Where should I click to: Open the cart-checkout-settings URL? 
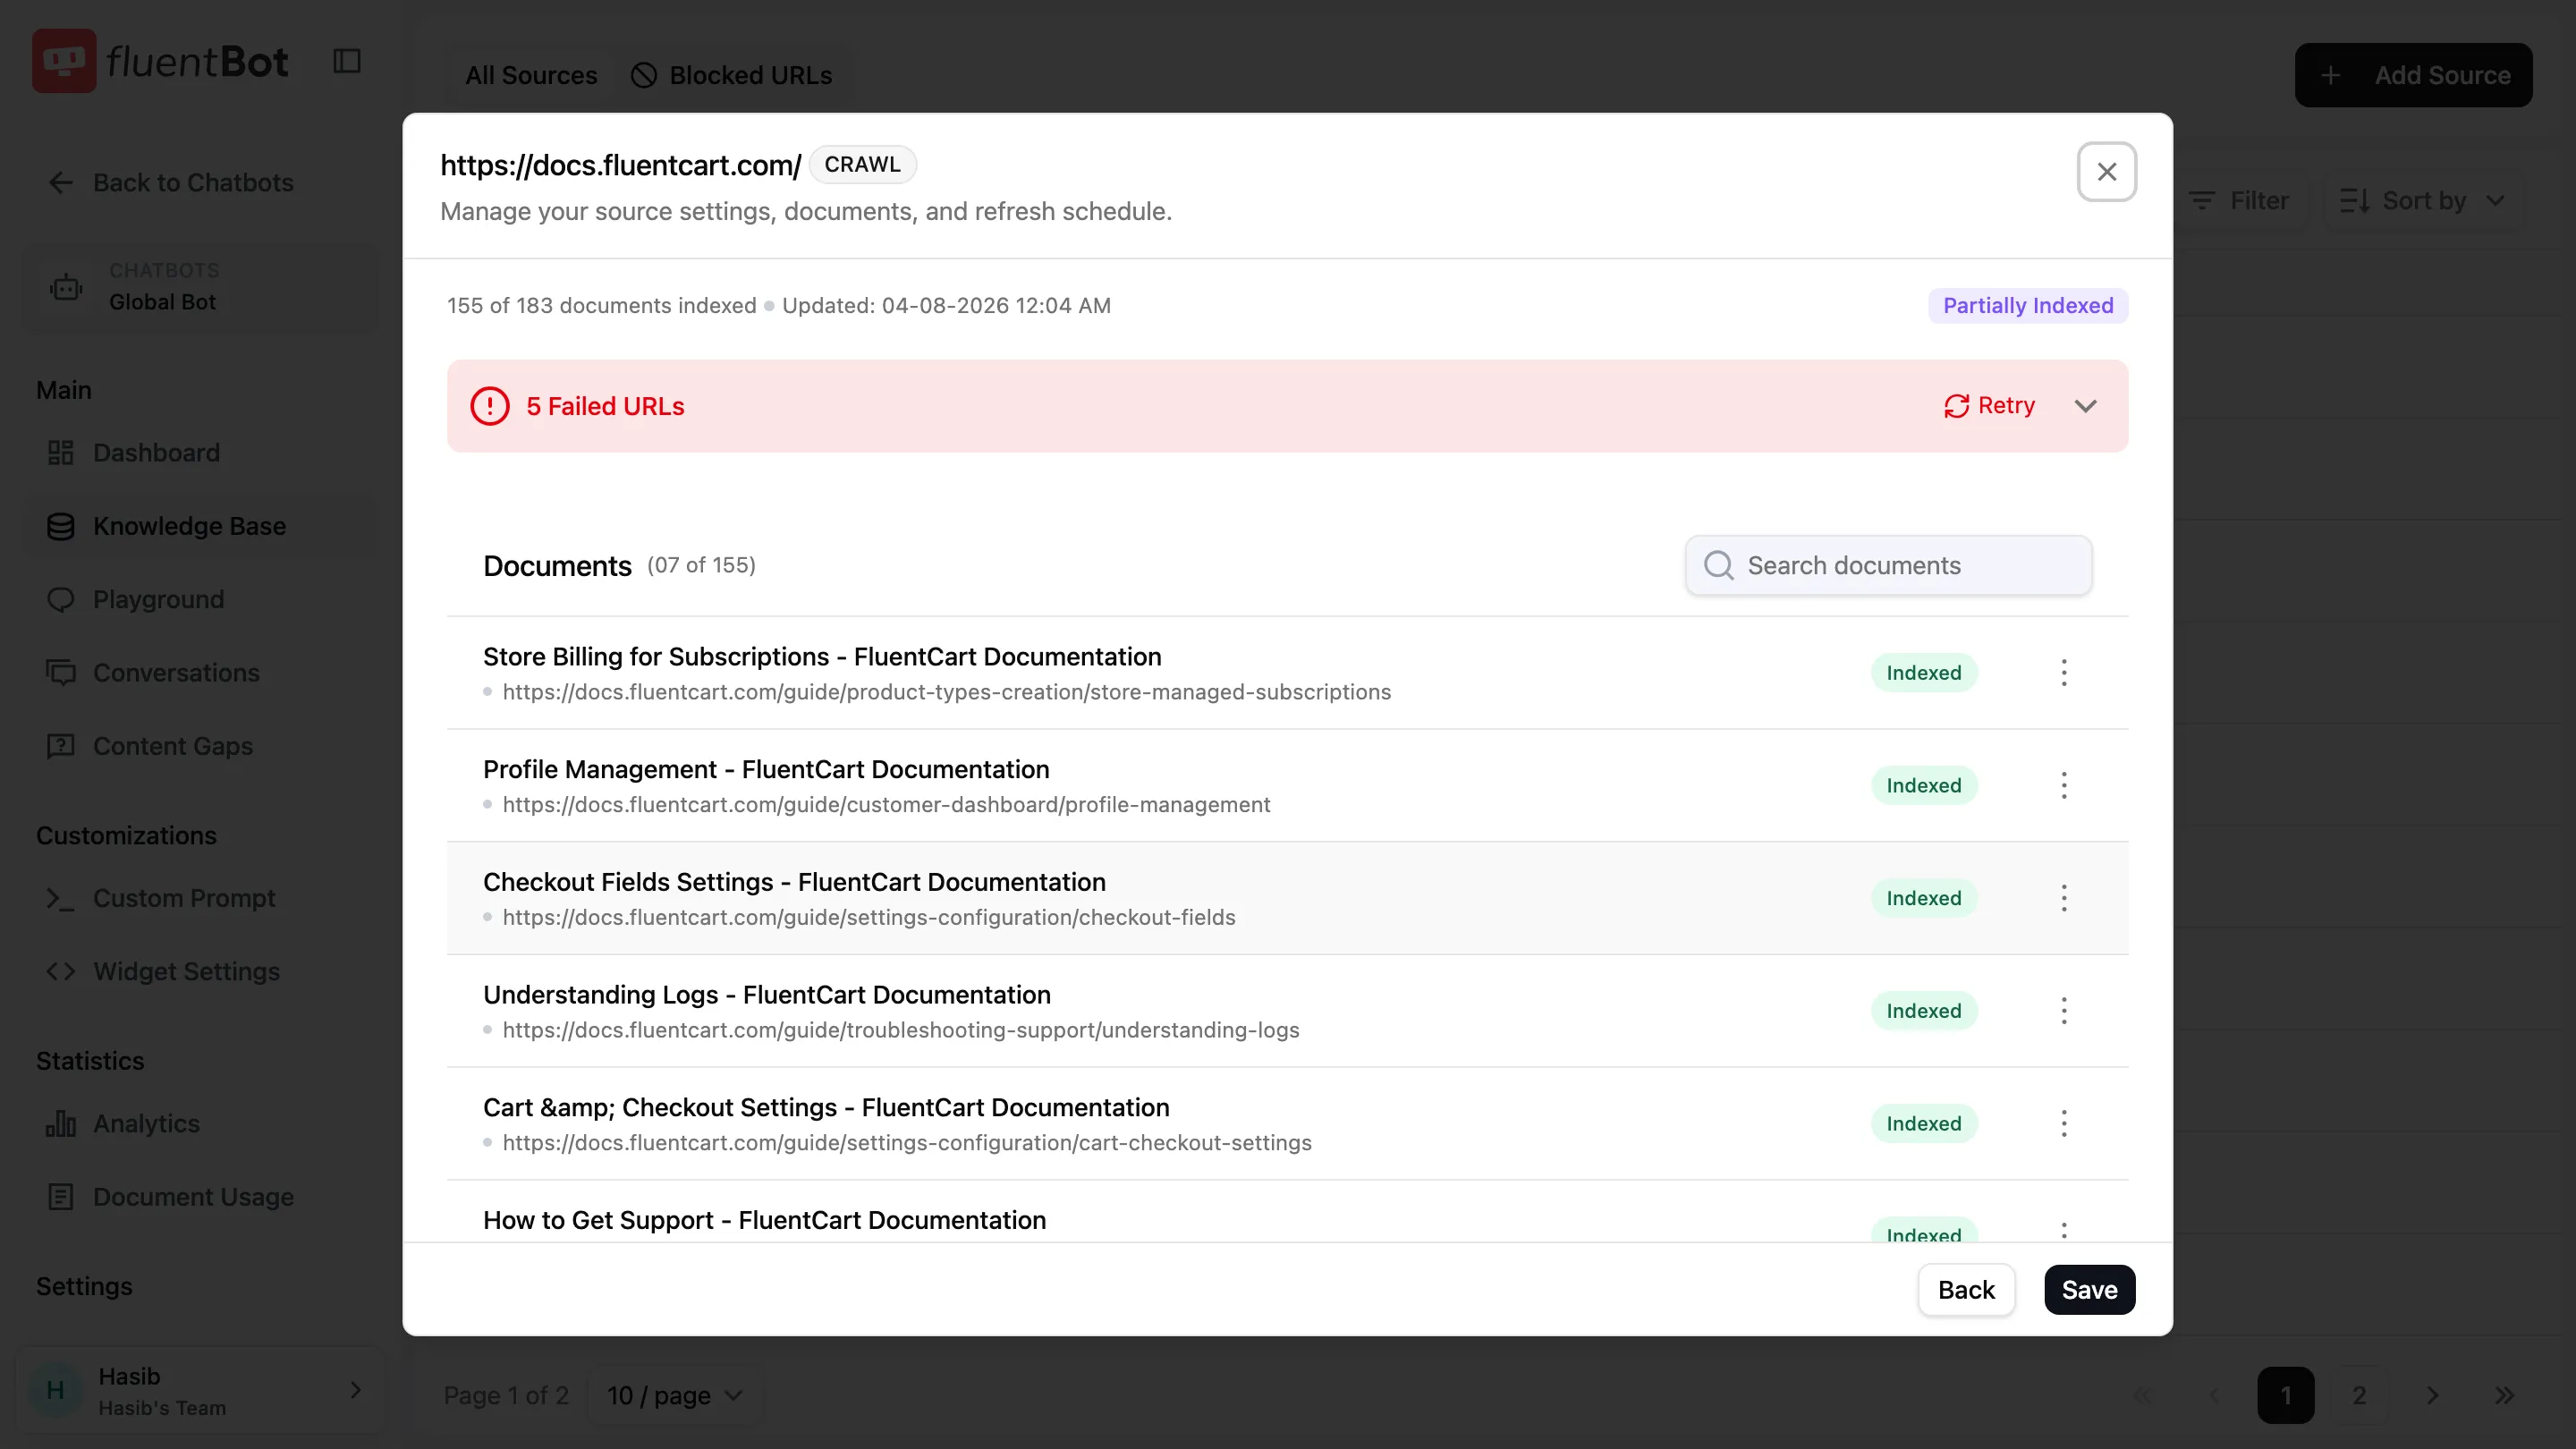click(906, 1143)
